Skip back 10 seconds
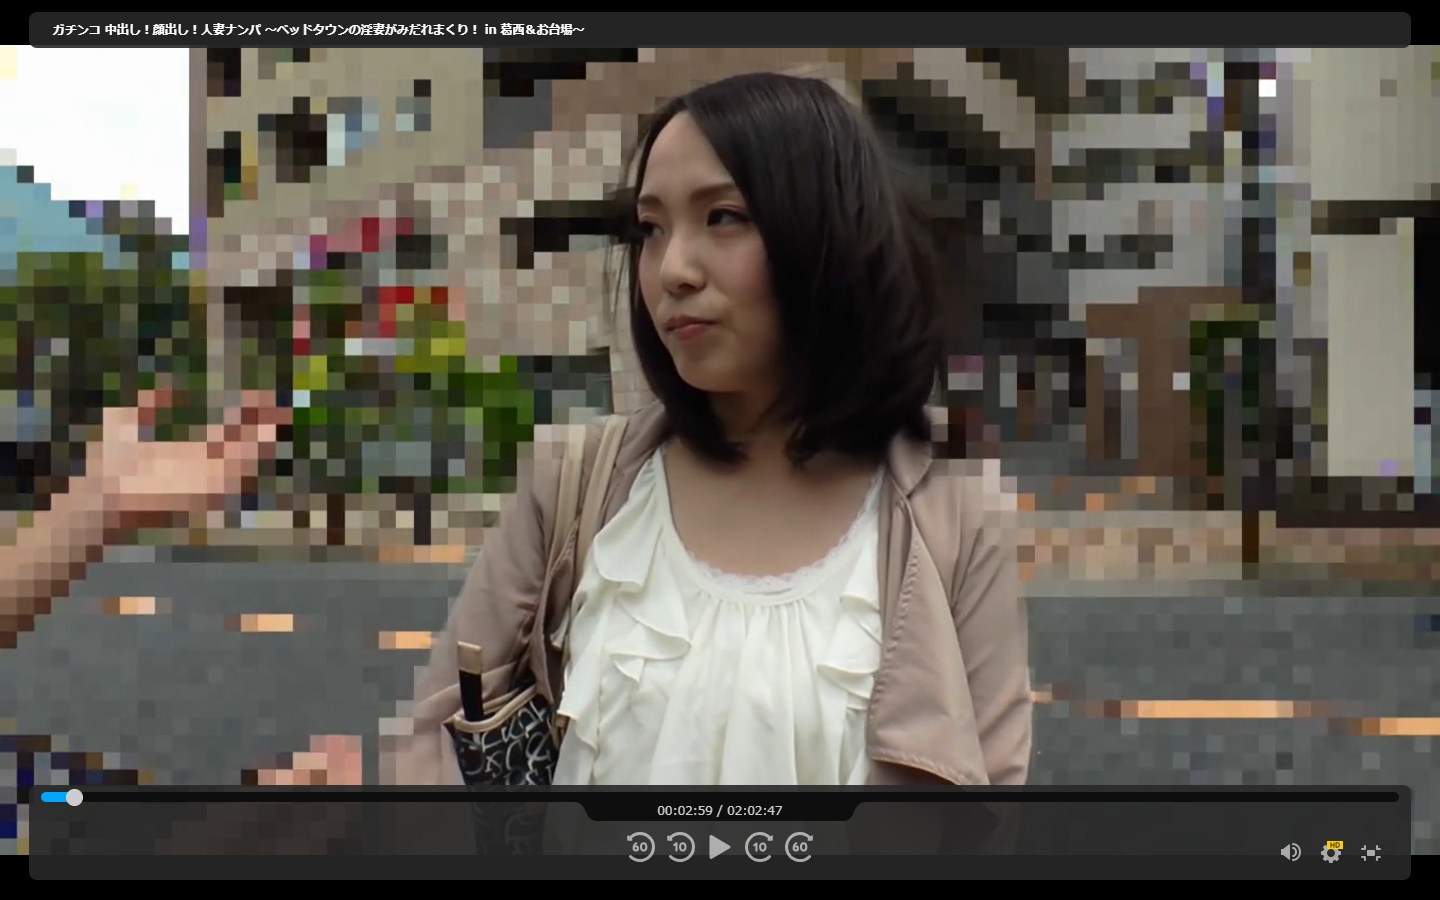 (x=680, y=847)
